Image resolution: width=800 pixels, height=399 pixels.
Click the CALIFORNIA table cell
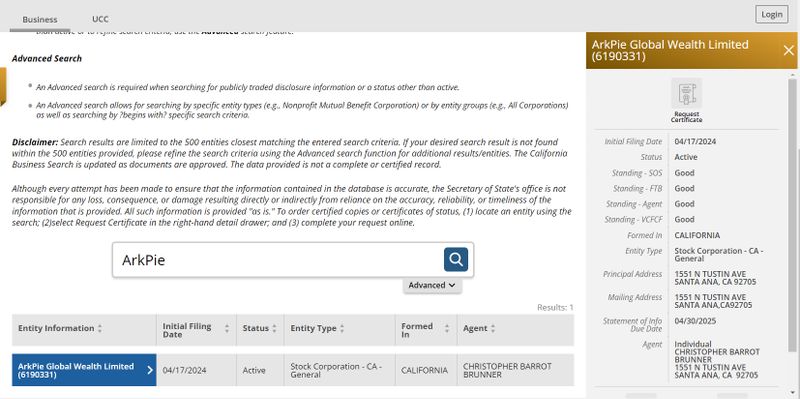coord(426,370)
